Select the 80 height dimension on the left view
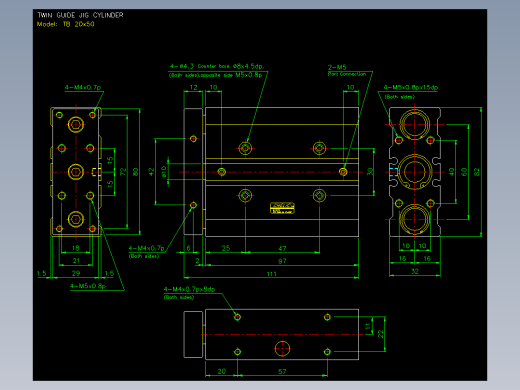Image resolution: width=520 pixels, height=390 pixels. pyautogui.click(x=135, y=172)
